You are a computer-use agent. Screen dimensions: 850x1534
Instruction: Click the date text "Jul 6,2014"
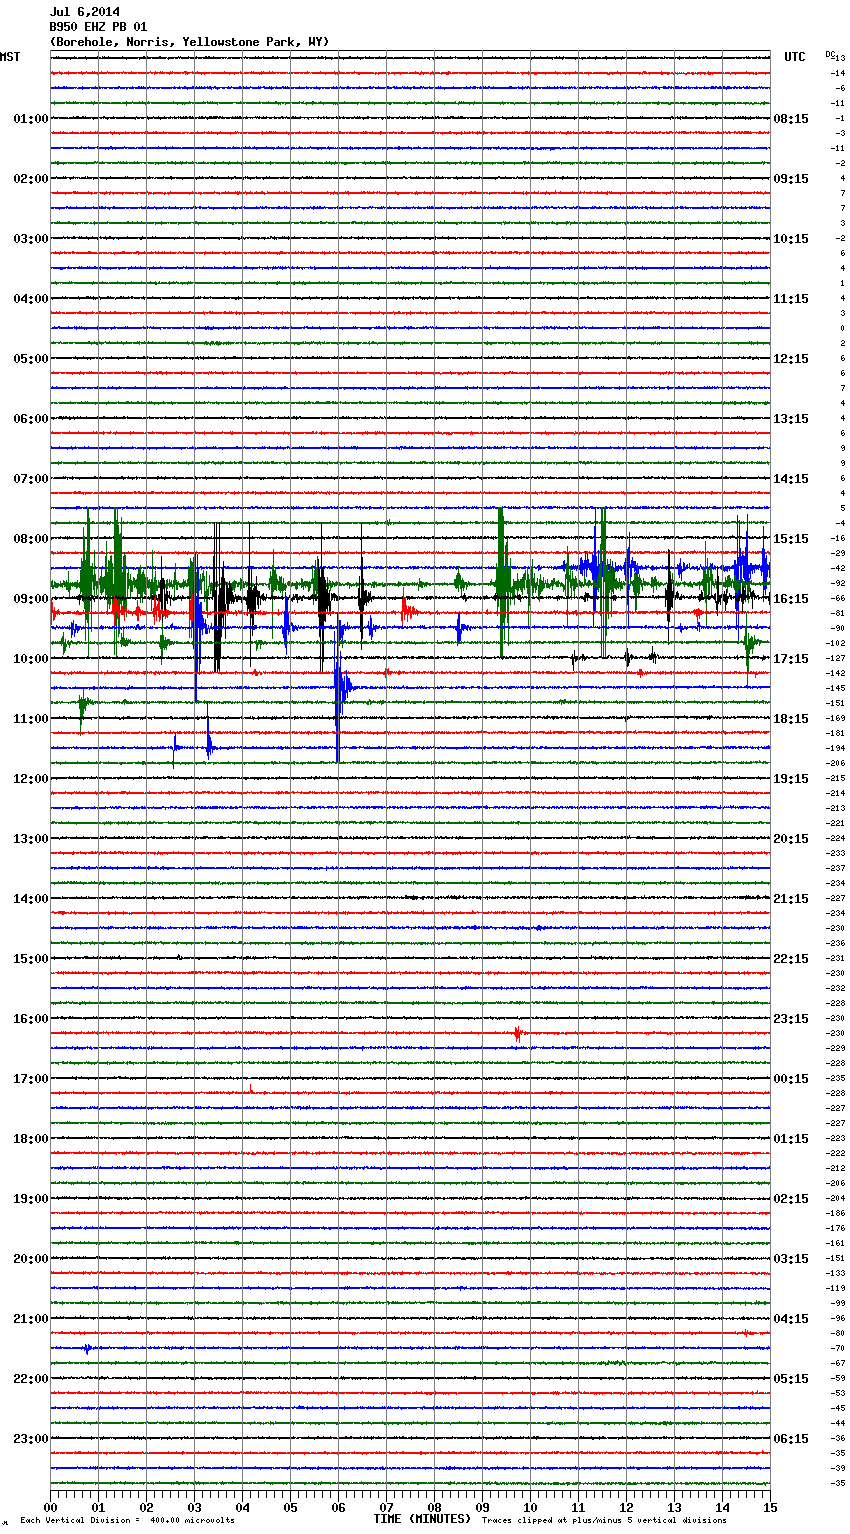click(x=84, y=12)
